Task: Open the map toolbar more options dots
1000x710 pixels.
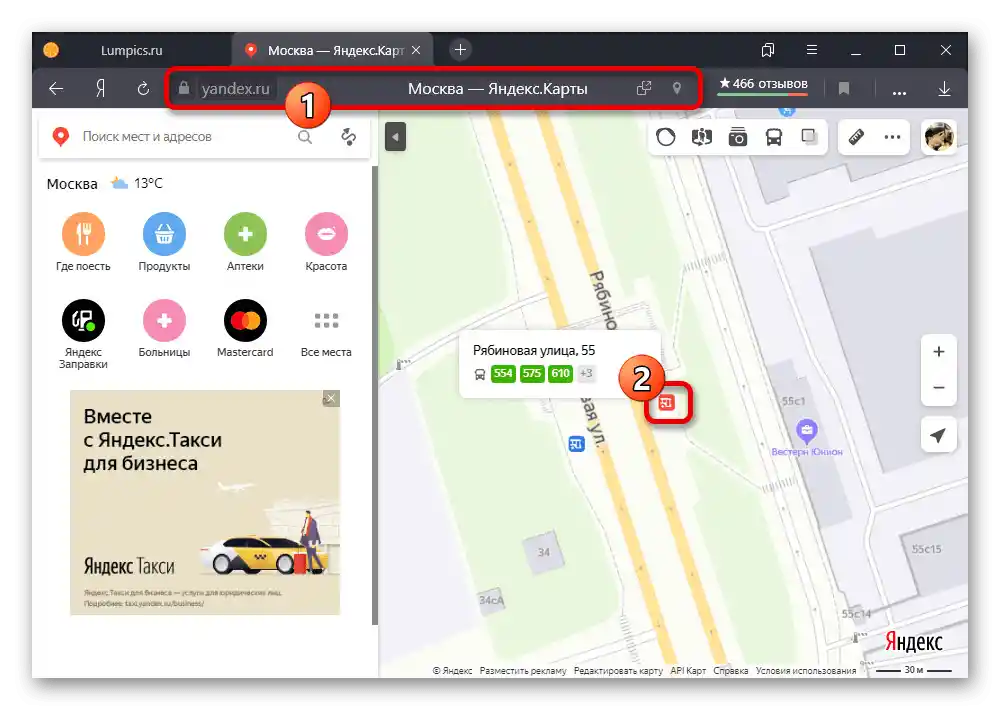Action: point(892,137)
